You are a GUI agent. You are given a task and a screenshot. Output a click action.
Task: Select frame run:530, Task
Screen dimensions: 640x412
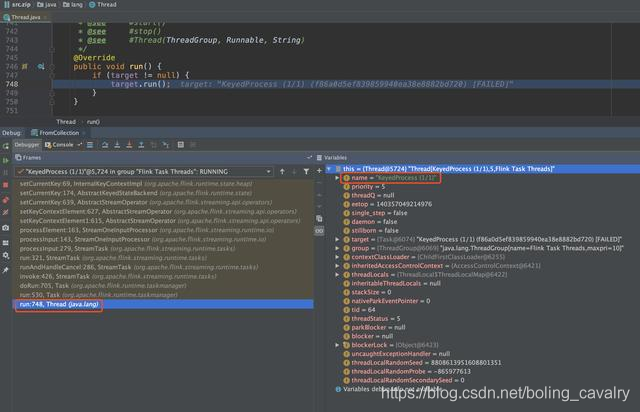[x=163, y=295]
